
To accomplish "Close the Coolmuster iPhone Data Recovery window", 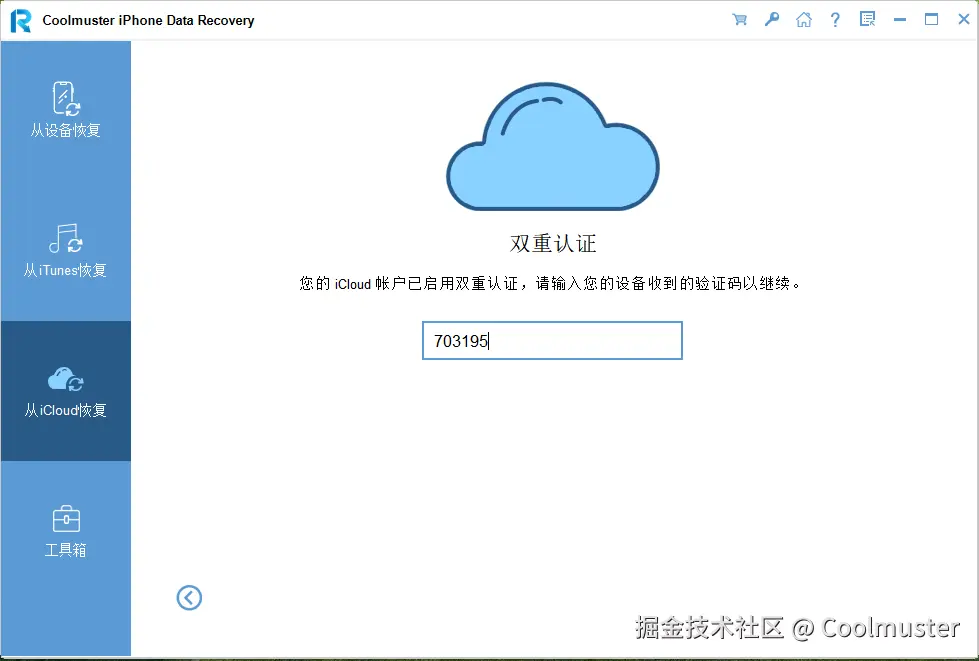I will click(x=964, y=19).
